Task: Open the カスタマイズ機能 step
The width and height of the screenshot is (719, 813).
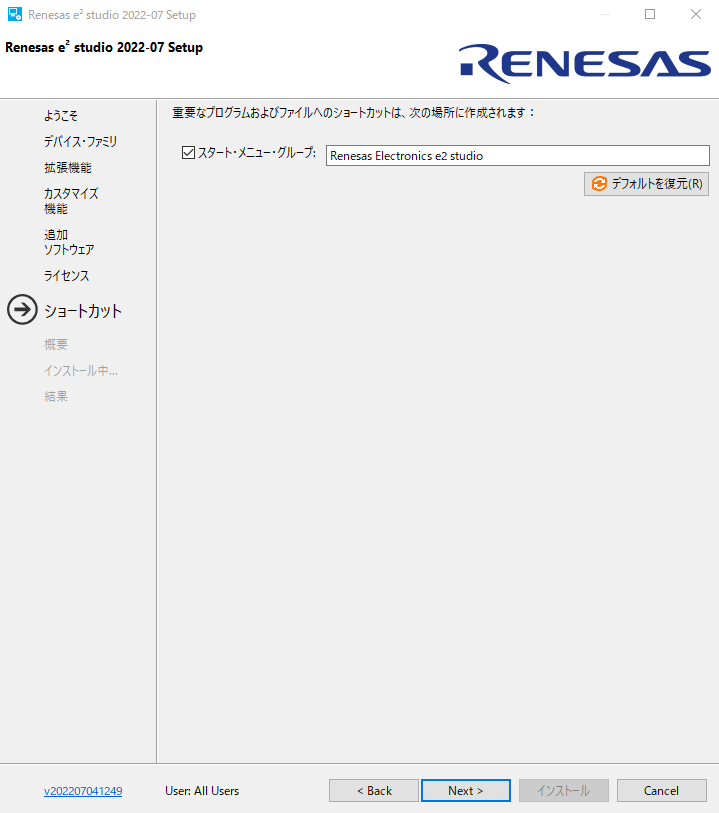Action: coord(71,201)
